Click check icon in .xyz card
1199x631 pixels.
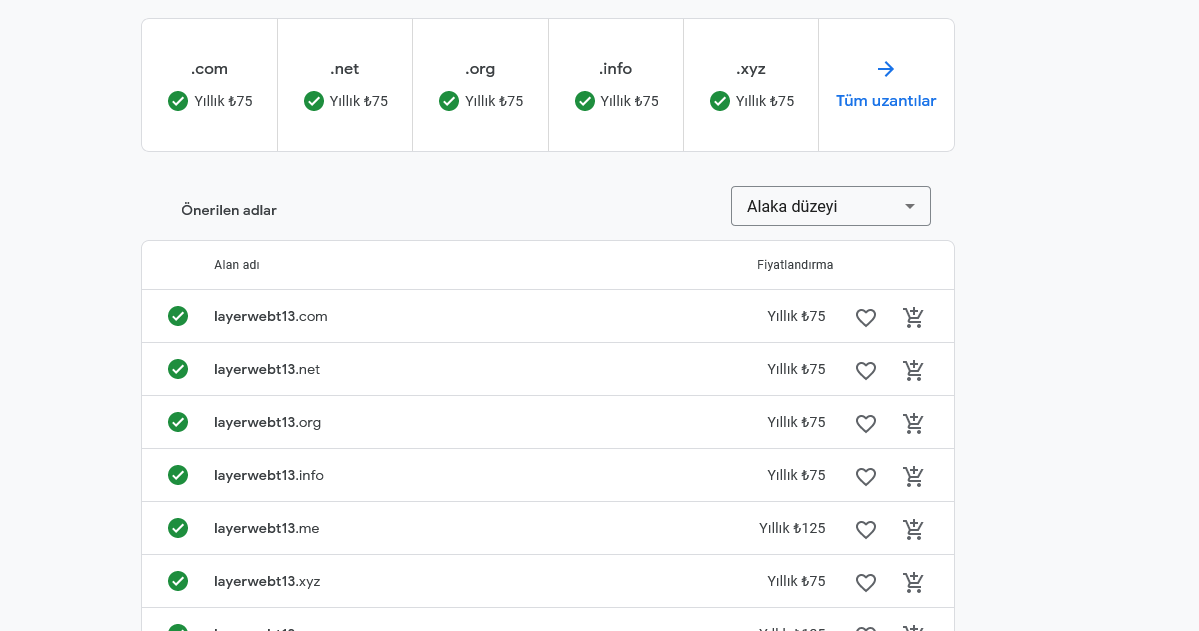point(720,101)
